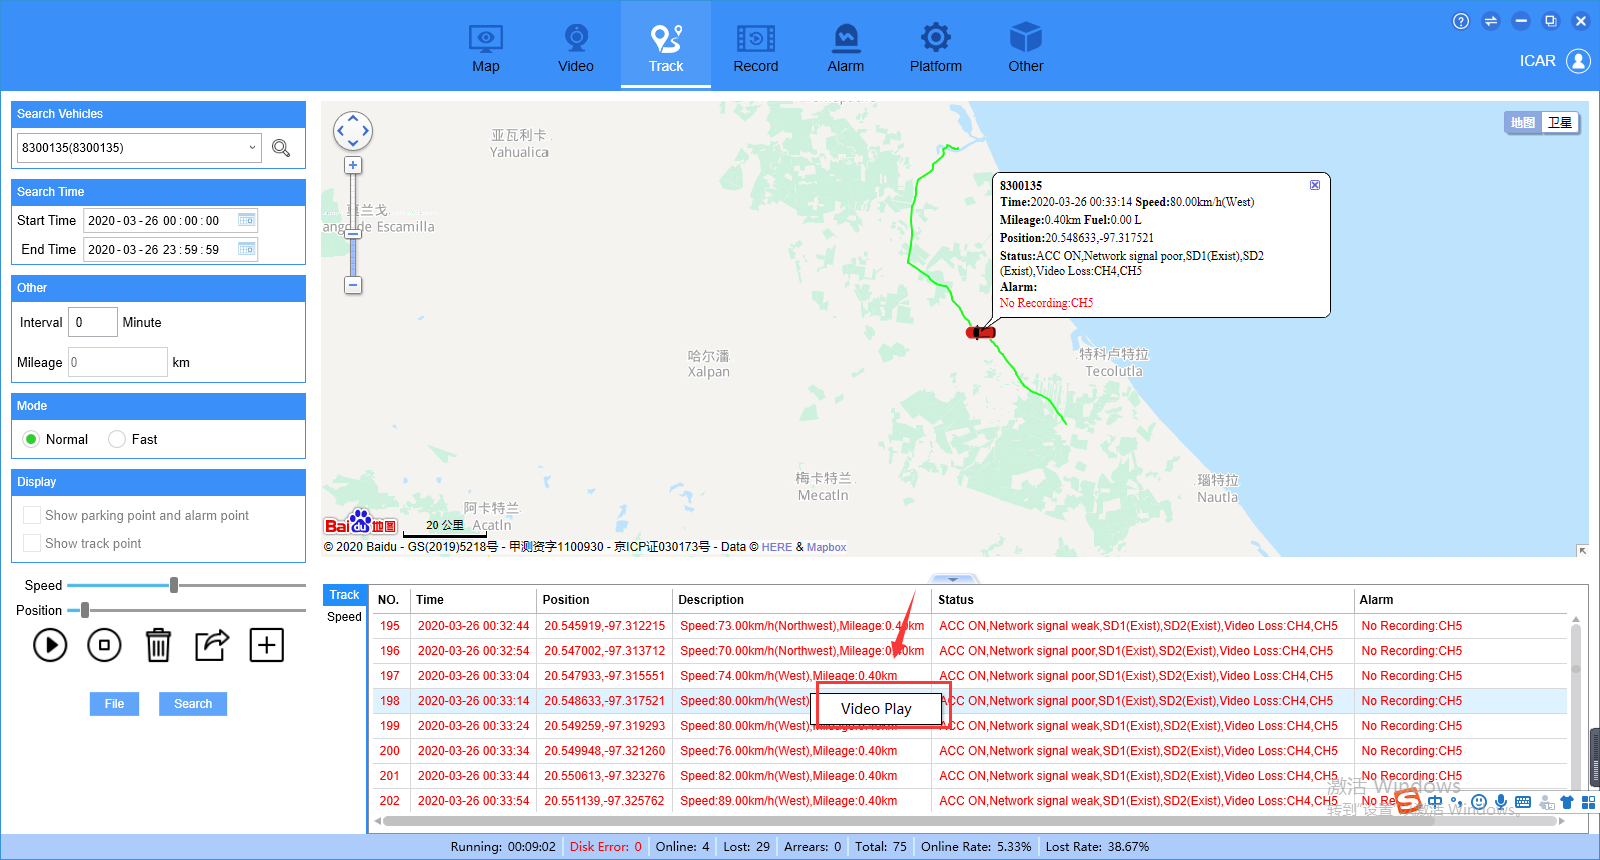Zoom out on the map
The width and height of the screenshot is (1600, 860).
353,285
